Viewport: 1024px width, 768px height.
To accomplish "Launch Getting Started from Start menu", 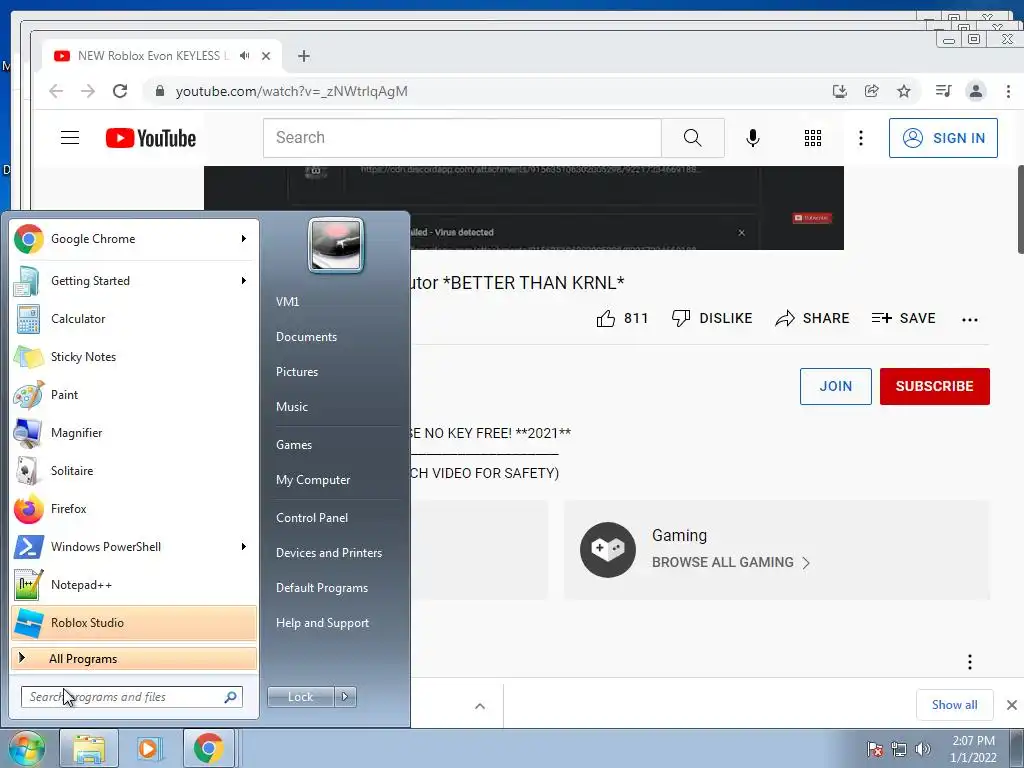I will click(x=134, y=281).
